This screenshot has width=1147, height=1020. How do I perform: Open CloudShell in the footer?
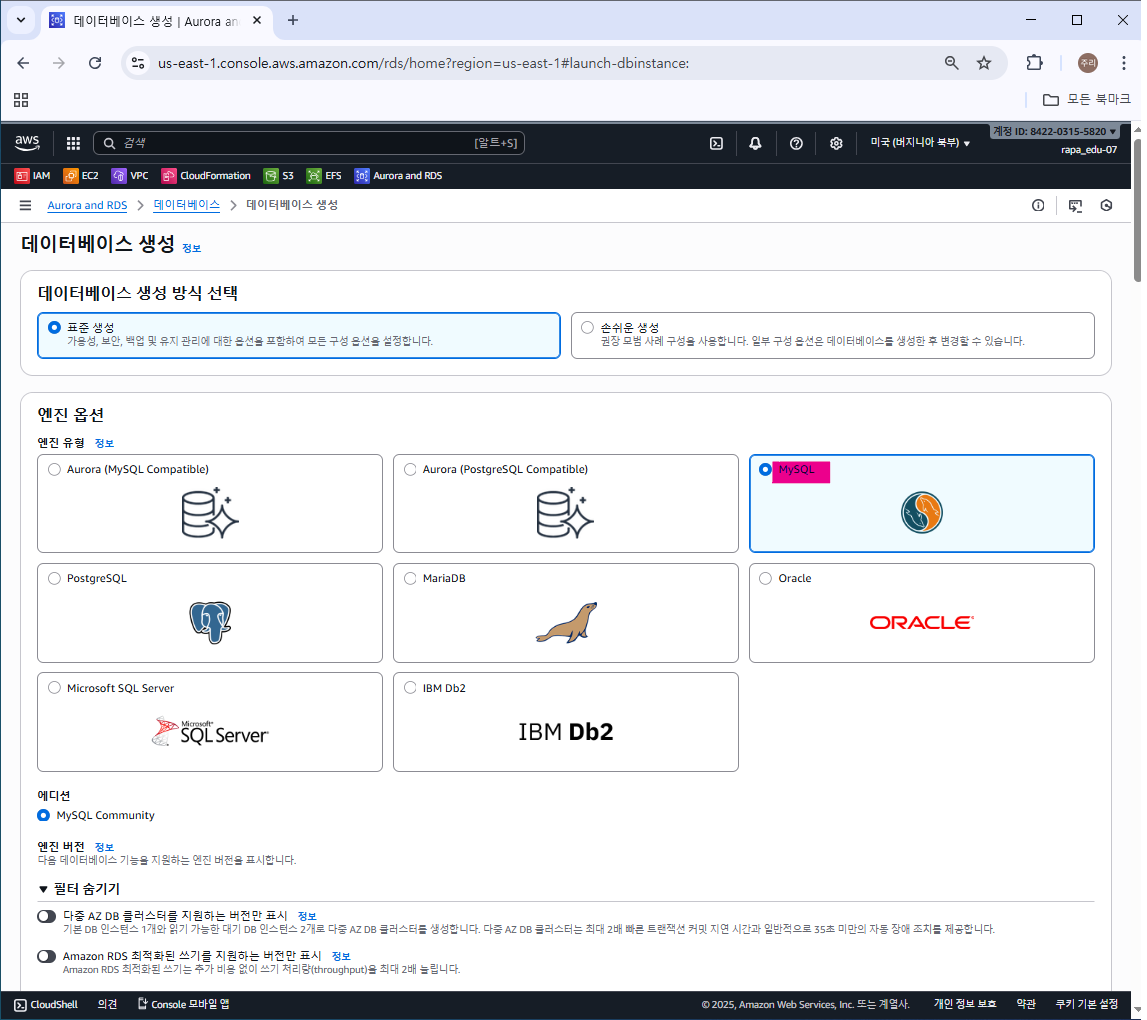pos(46,1005)
